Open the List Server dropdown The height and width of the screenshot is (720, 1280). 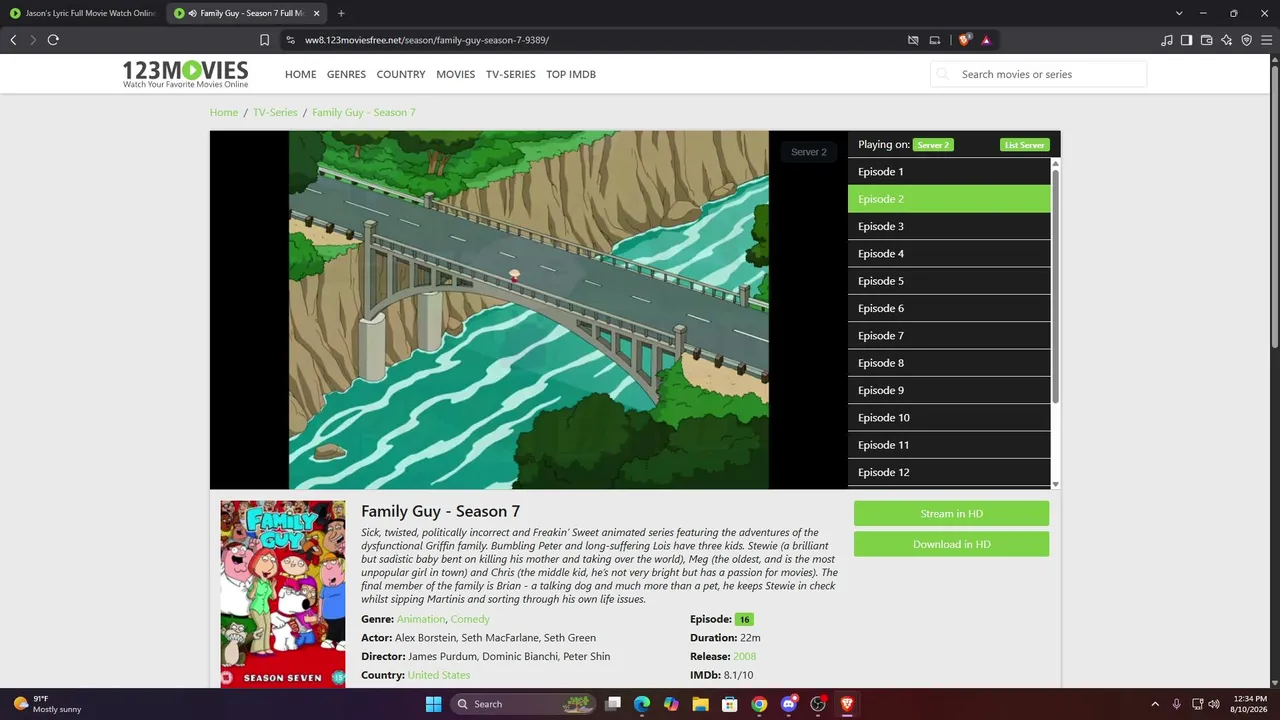[1024, 145]
